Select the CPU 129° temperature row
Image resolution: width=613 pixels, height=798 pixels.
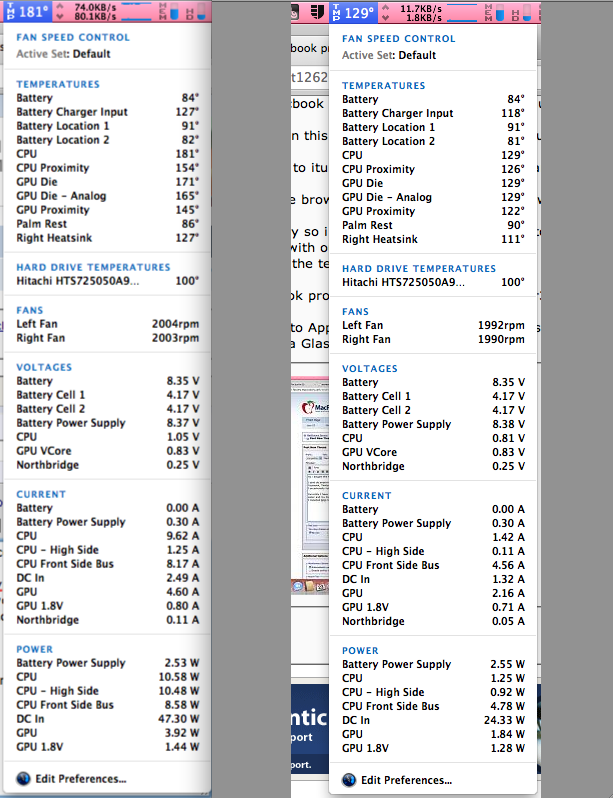coord(433,155)
